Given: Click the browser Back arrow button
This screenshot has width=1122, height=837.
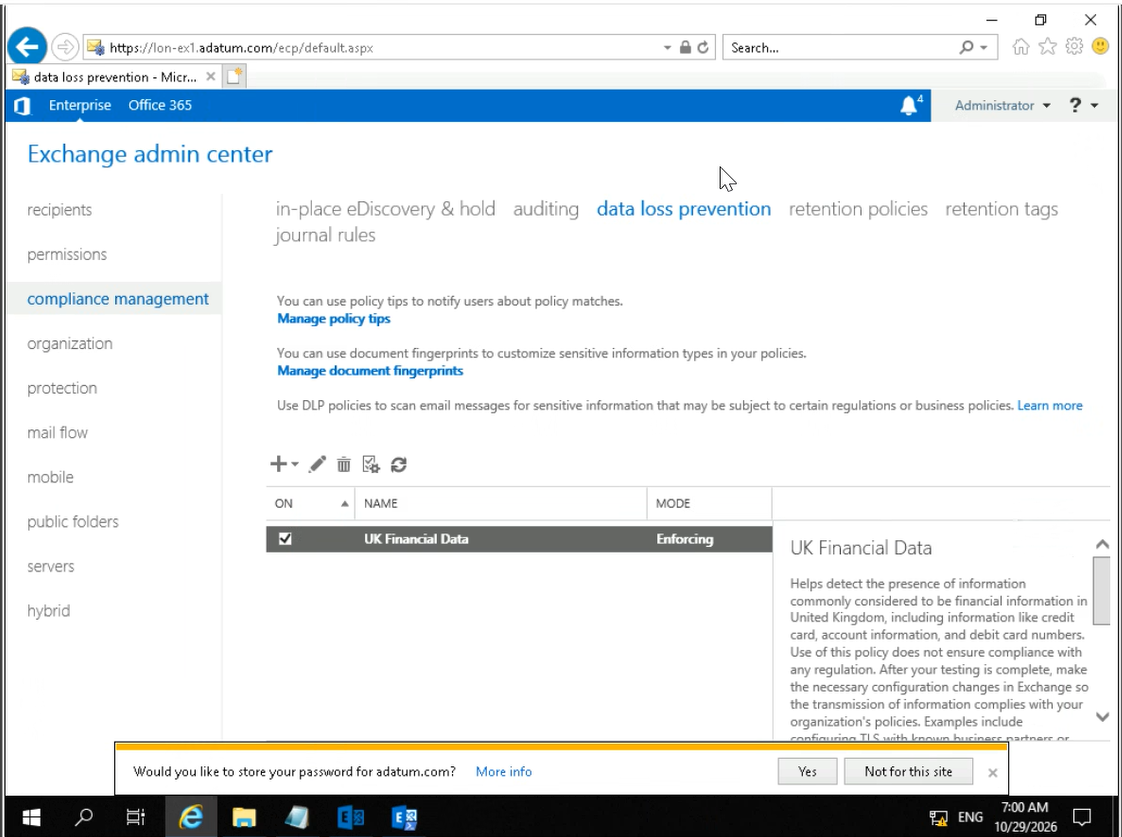Looking at the screenshot, I should pos(26,47).
